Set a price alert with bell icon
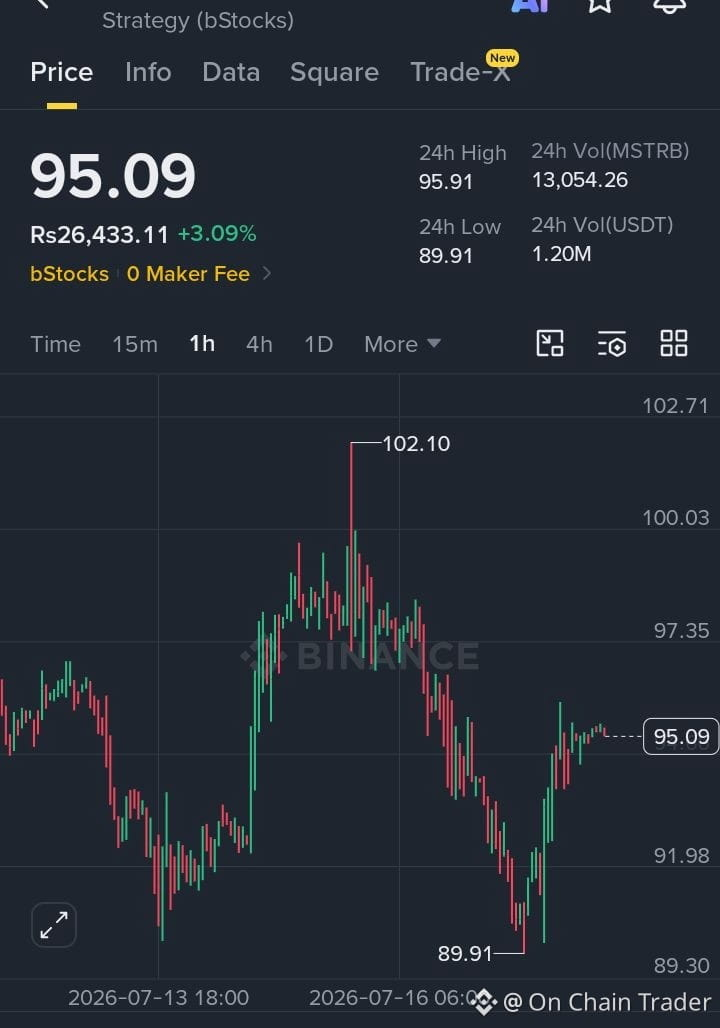This screenshot has height=1028, width=720. point(670,5)
